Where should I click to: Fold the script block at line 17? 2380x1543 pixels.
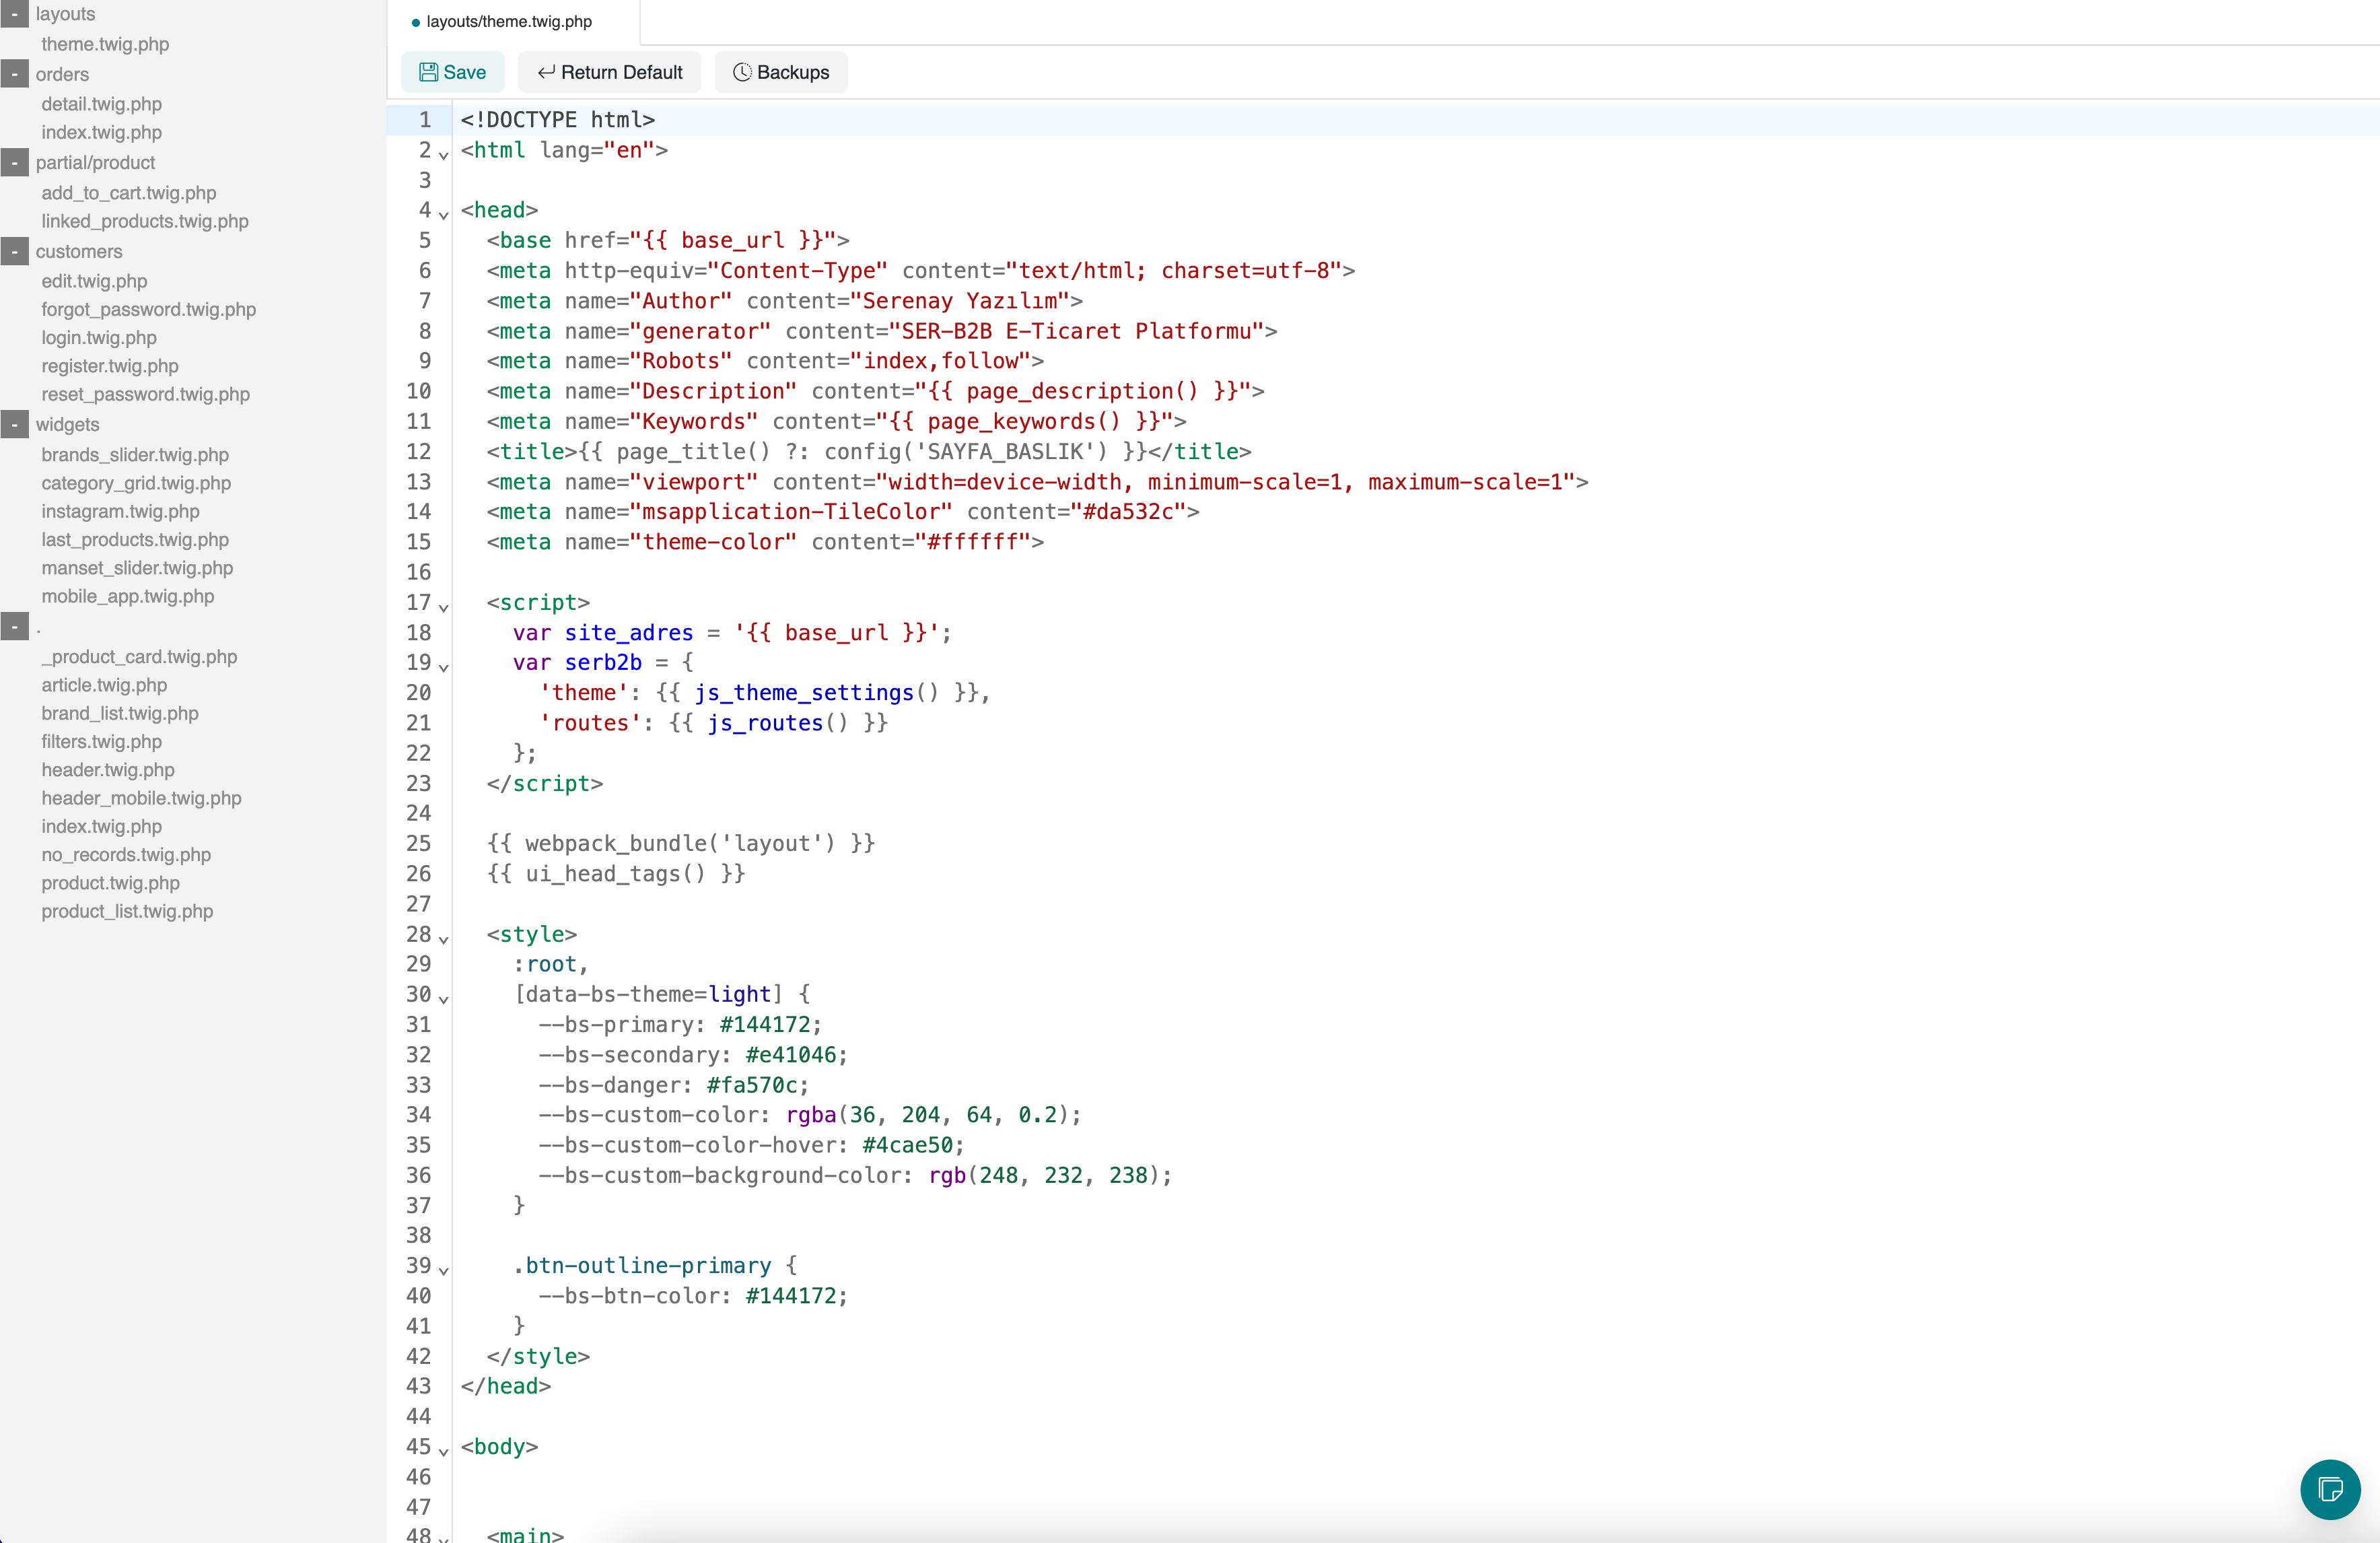point(443,607)
